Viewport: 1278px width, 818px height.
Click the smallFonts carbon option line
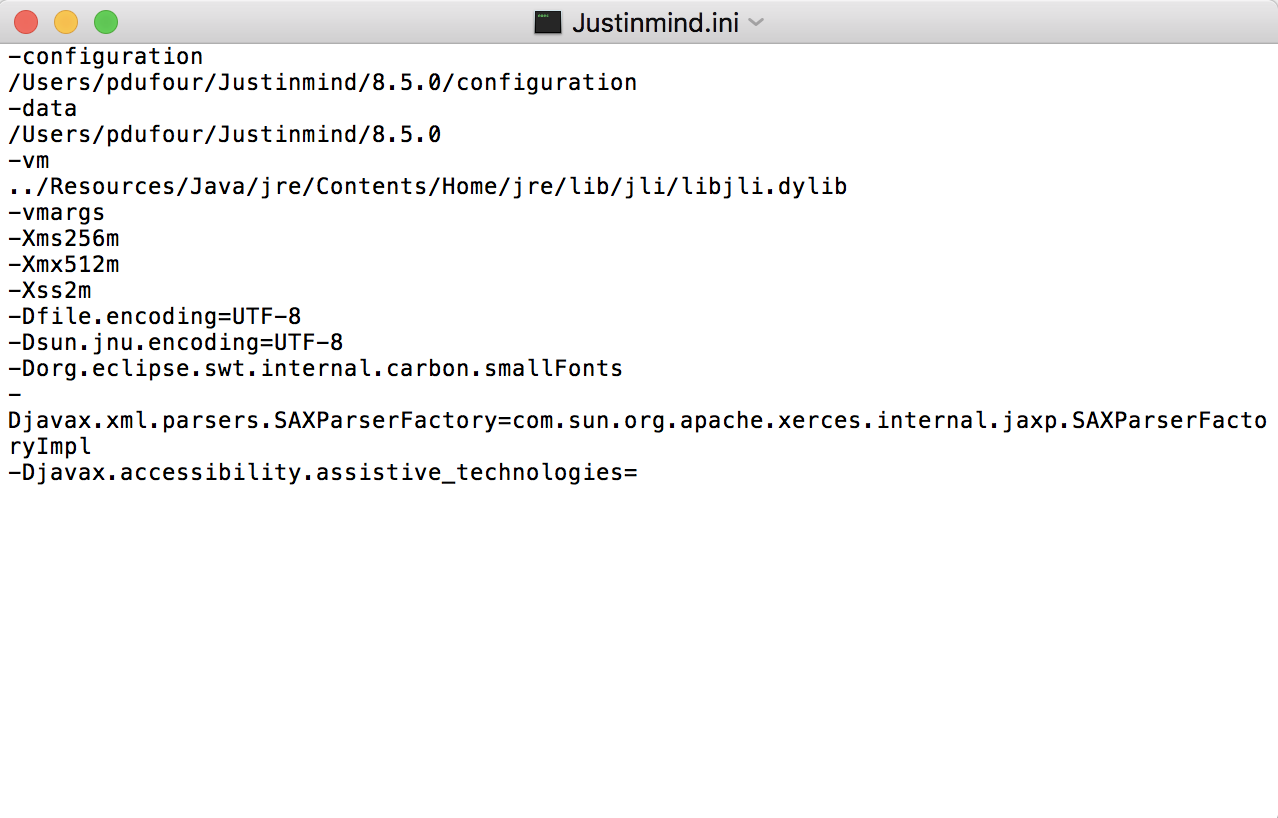tap(315, 368)
